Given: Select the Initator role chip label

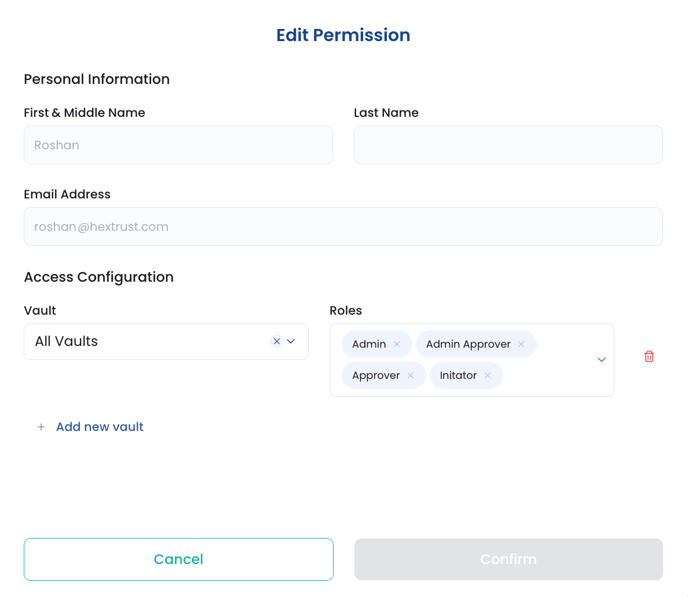Looking at the screenshot, I should [x=458, y=375].
